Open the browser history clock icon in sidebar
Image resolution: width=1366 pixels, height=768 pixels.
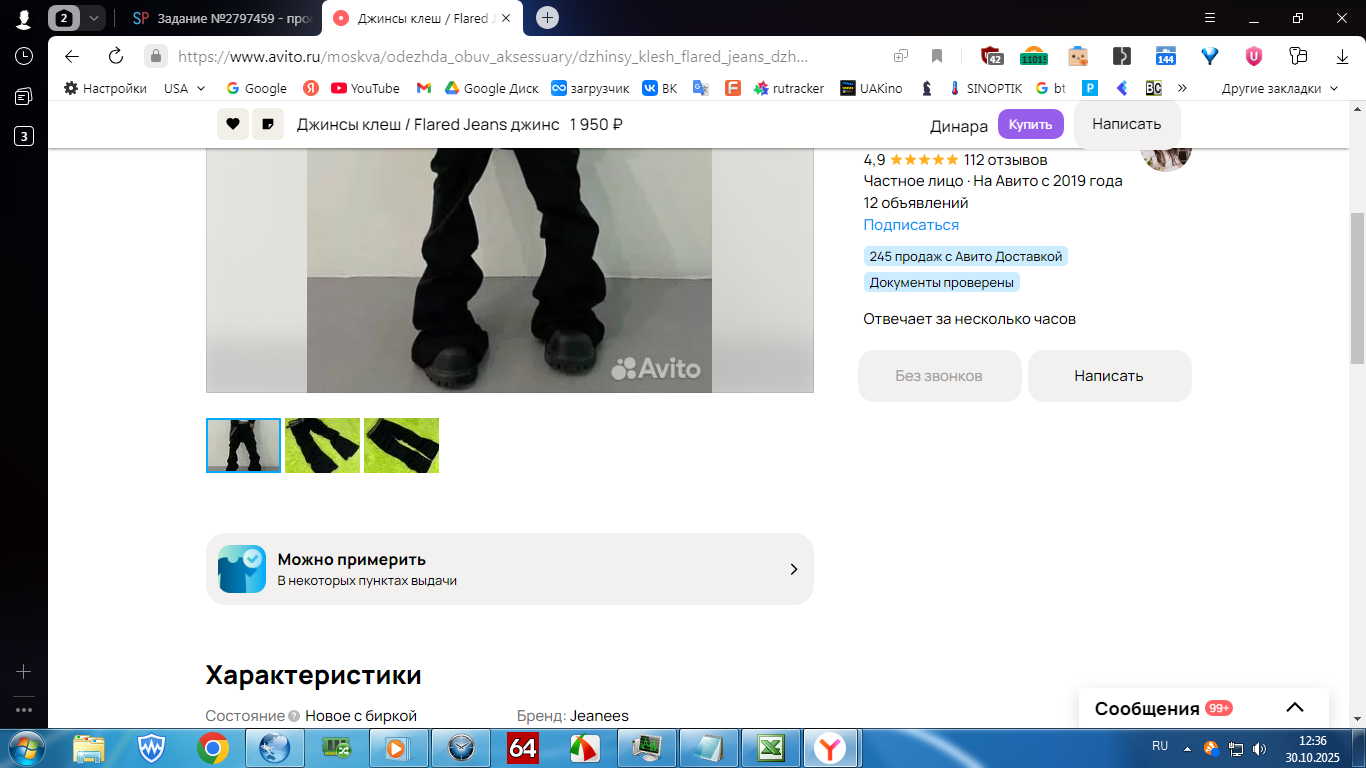pyautogui.click(x=24, y=56)
